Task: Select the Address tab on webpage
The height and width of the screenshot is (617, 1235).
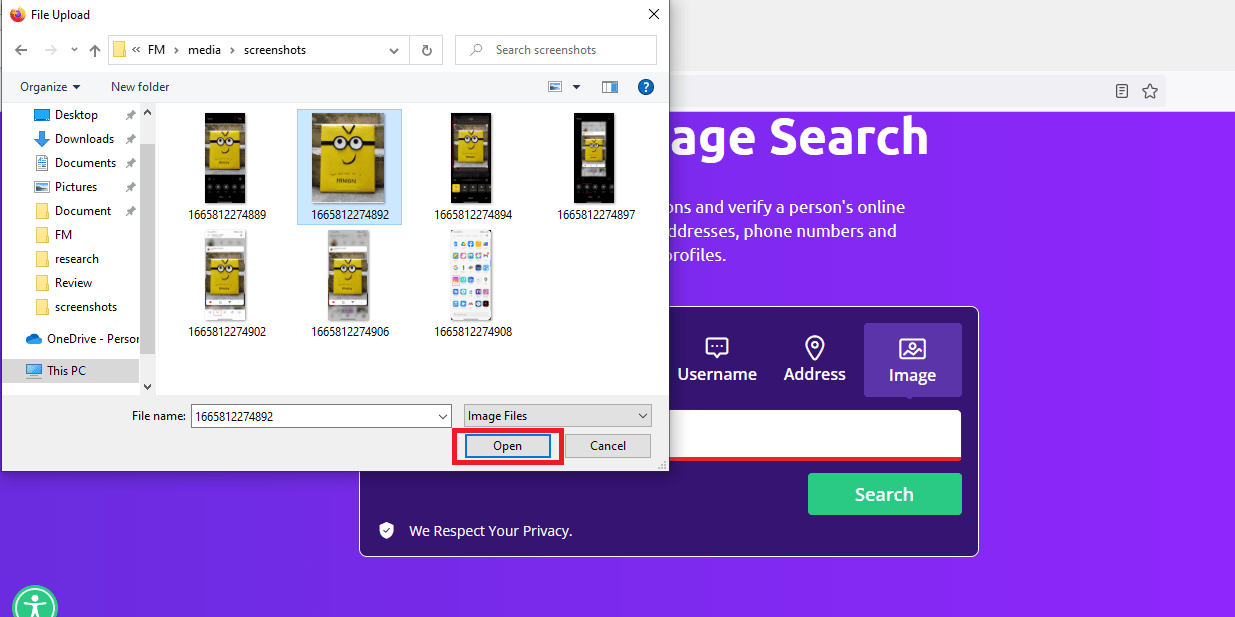Action: tap(815, 360)
